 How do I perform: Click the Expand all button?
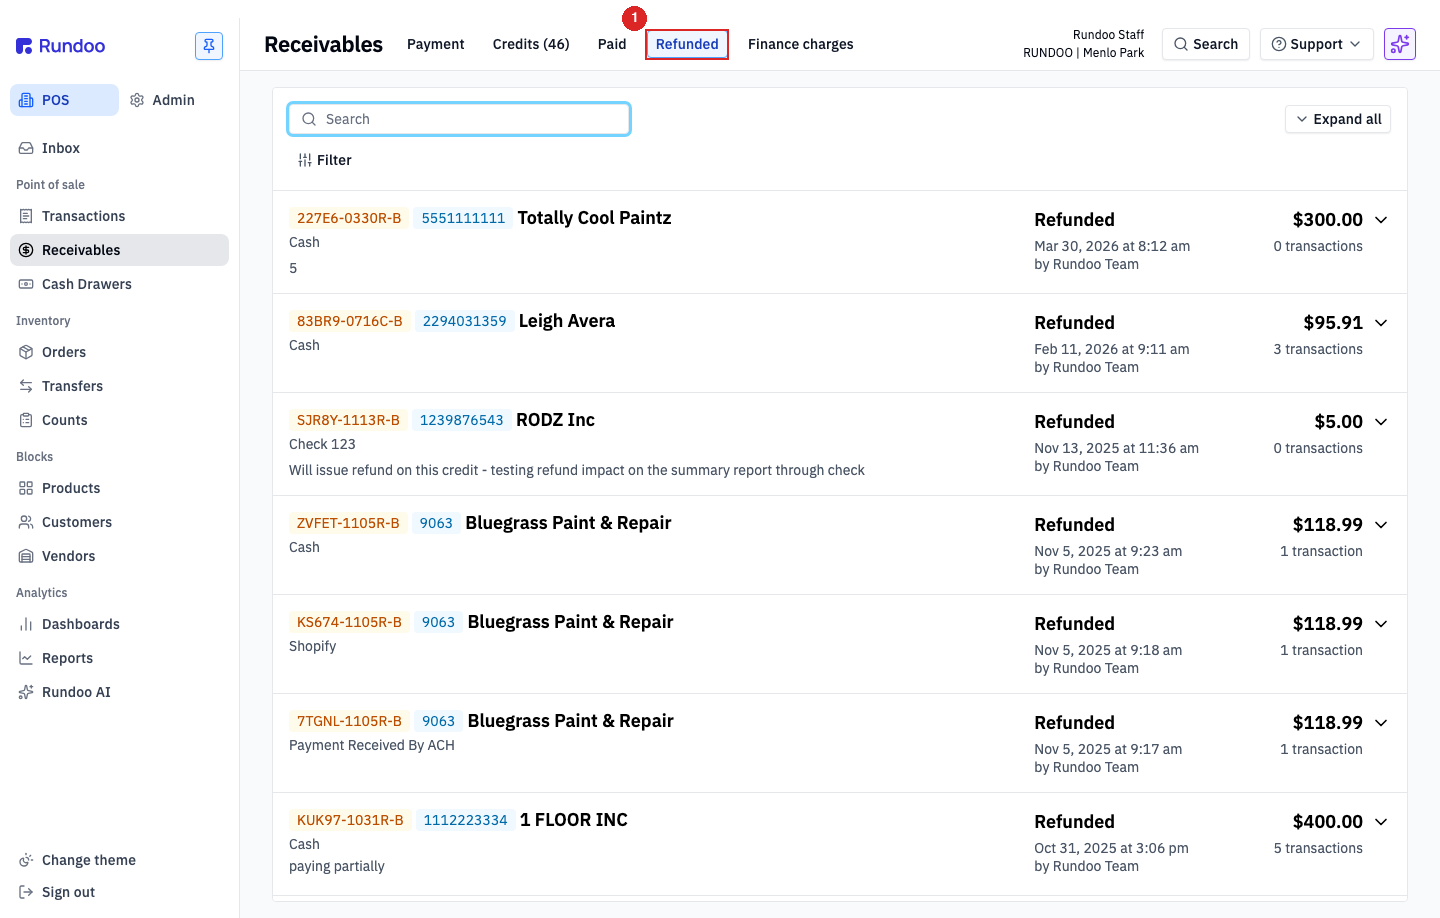[1338, 119]
